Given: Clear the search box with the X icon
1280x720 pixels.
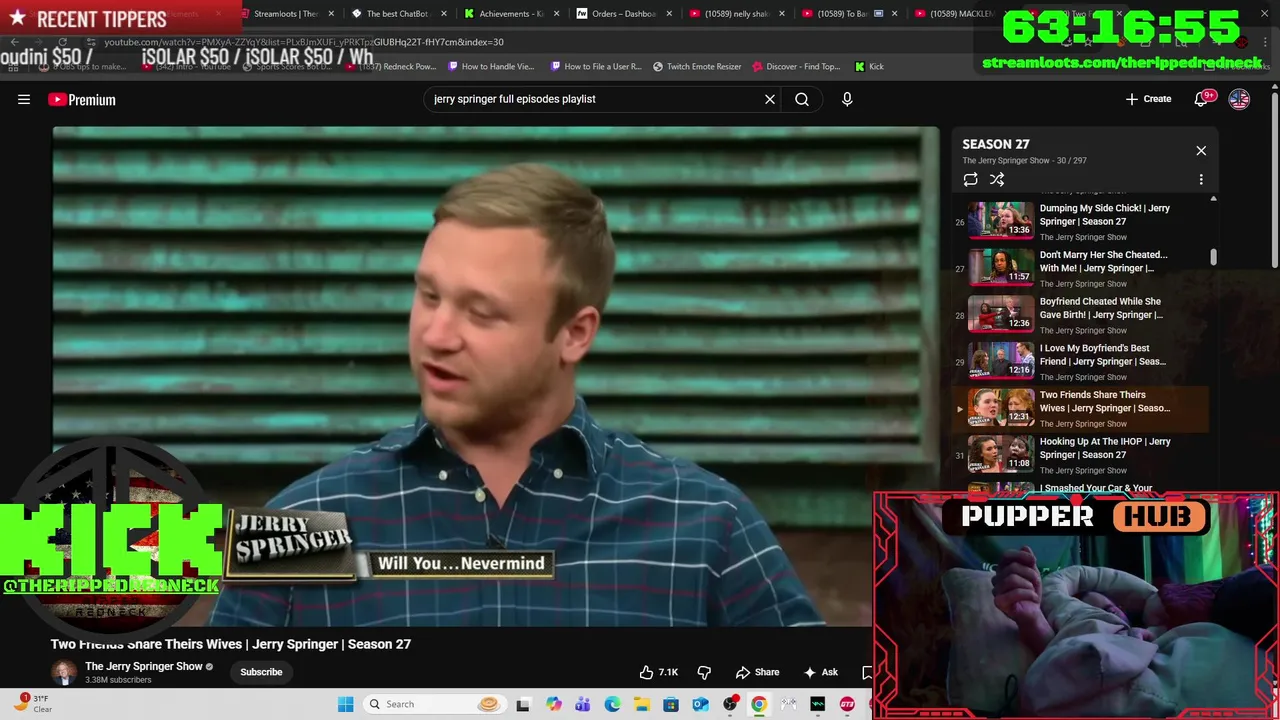Looking at the screenshot, I should pyautogui.click(x=770, y=99).
